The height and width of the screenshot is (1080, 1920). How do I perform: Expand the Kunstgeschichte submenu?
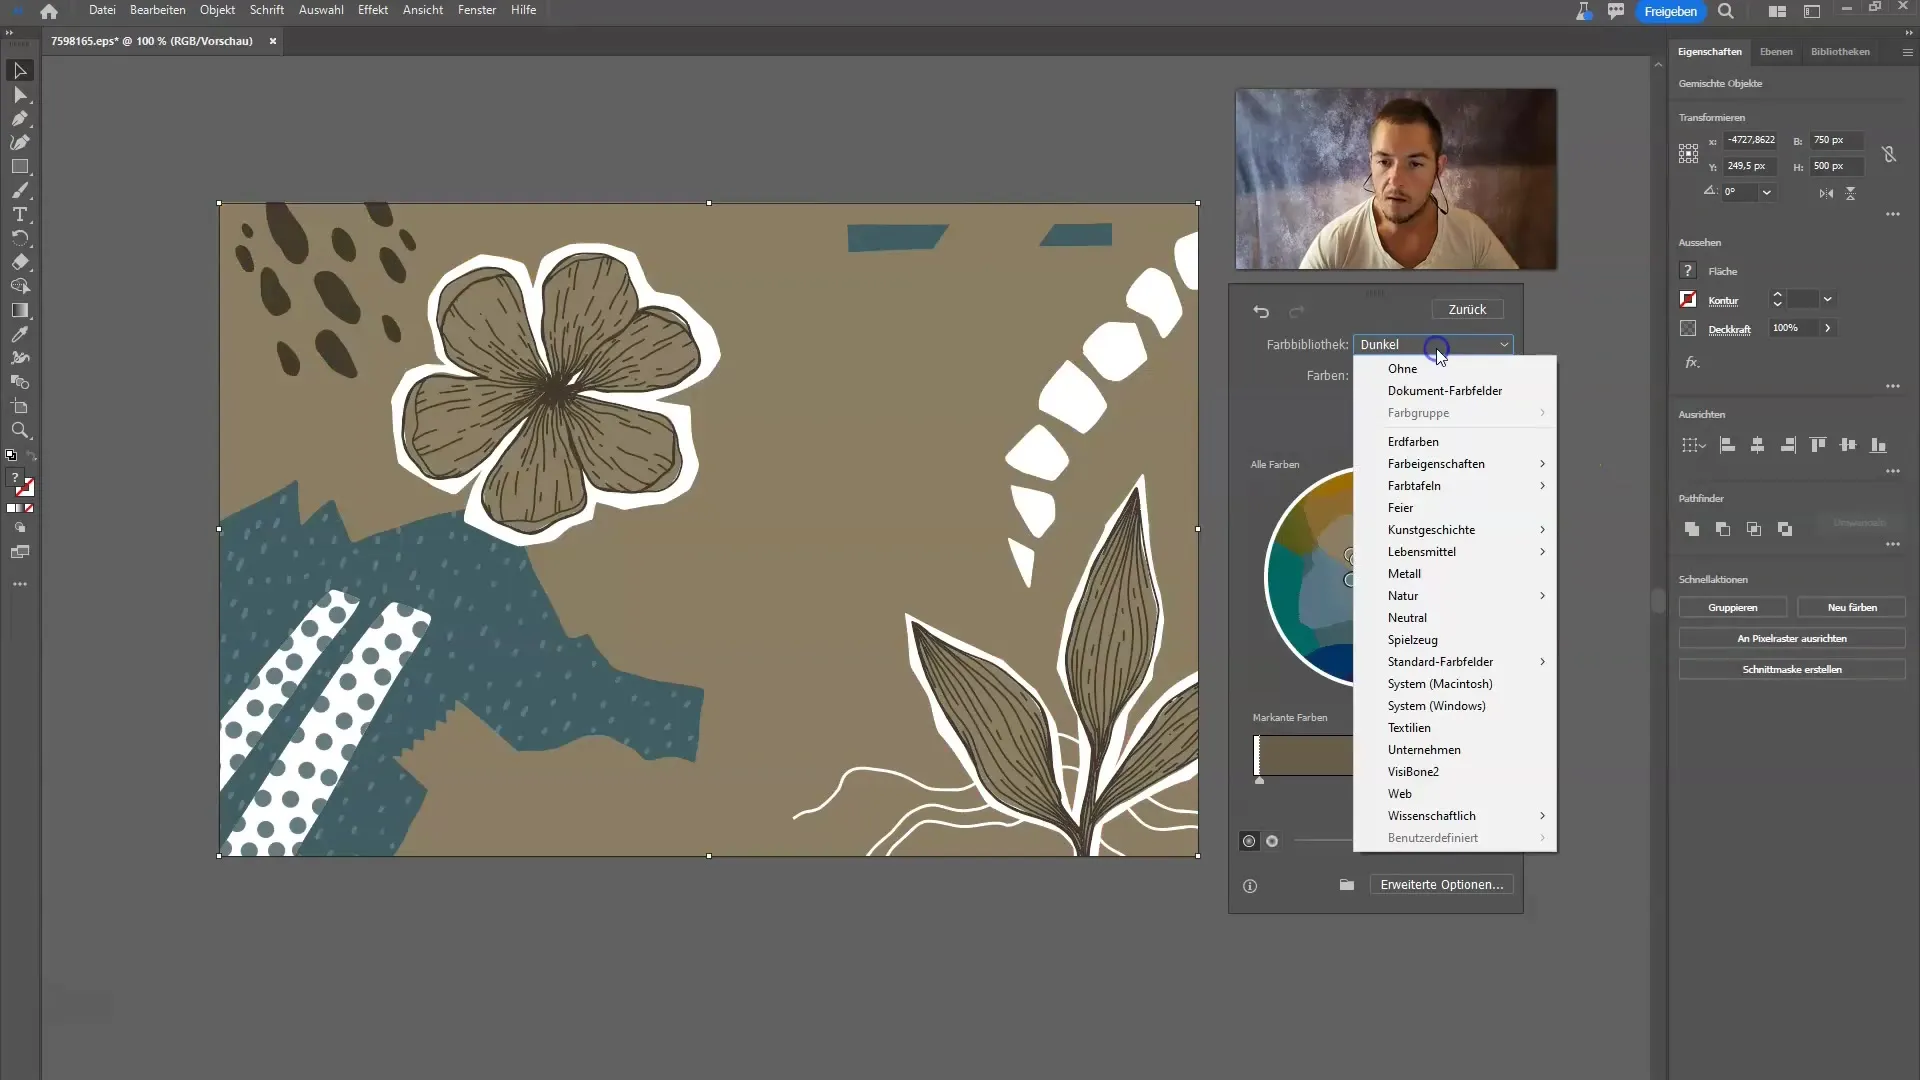click(x=1455, y=530)
